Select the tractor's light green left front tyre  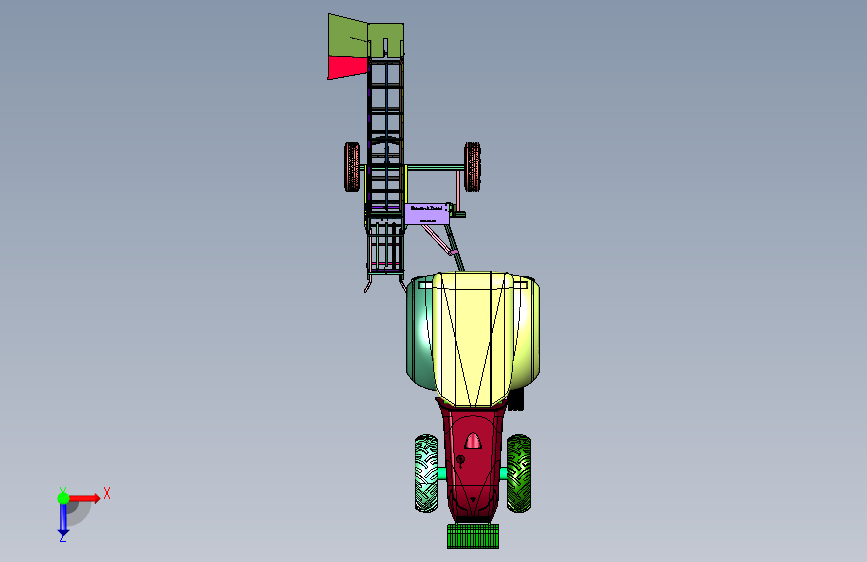(426, 473)
